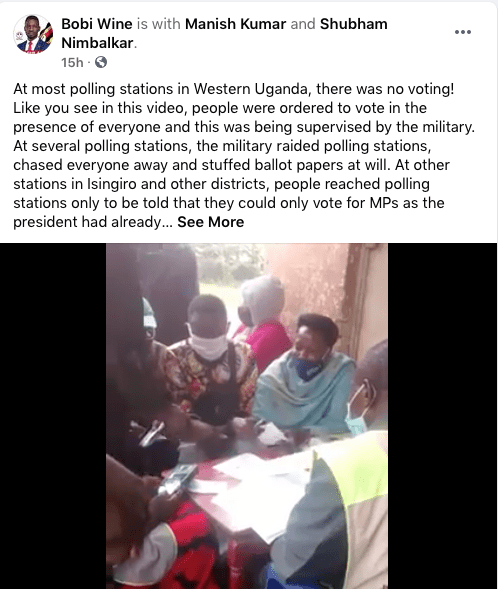The image size is (498, 589).
Task: Open the Bobi Wine profile link
Action: [97, 24]
